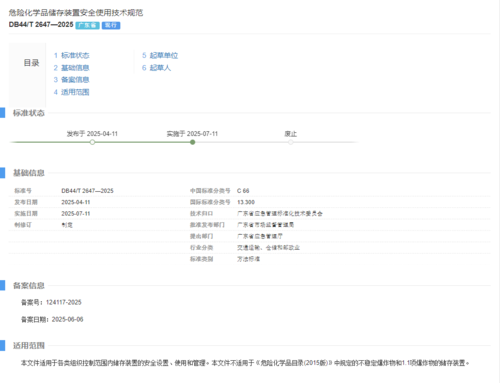Select the 废止 timeline point
Image resolution: width=500 pixels, height=383 pixels.
click(291, 142)
